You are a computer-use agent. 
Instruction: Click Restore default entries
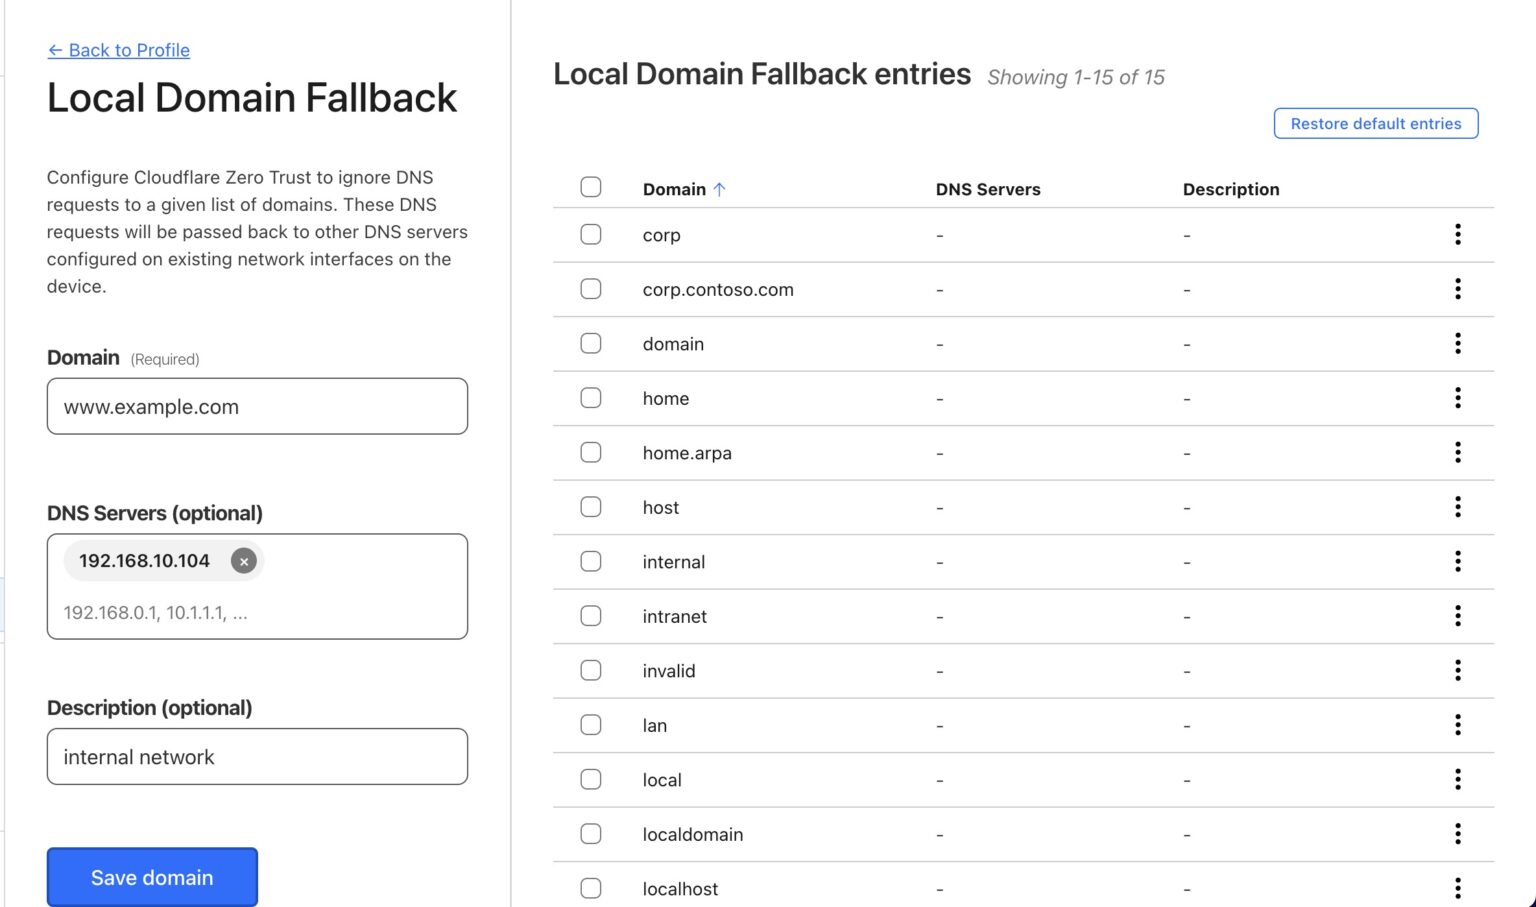(x=1375, y=123)
